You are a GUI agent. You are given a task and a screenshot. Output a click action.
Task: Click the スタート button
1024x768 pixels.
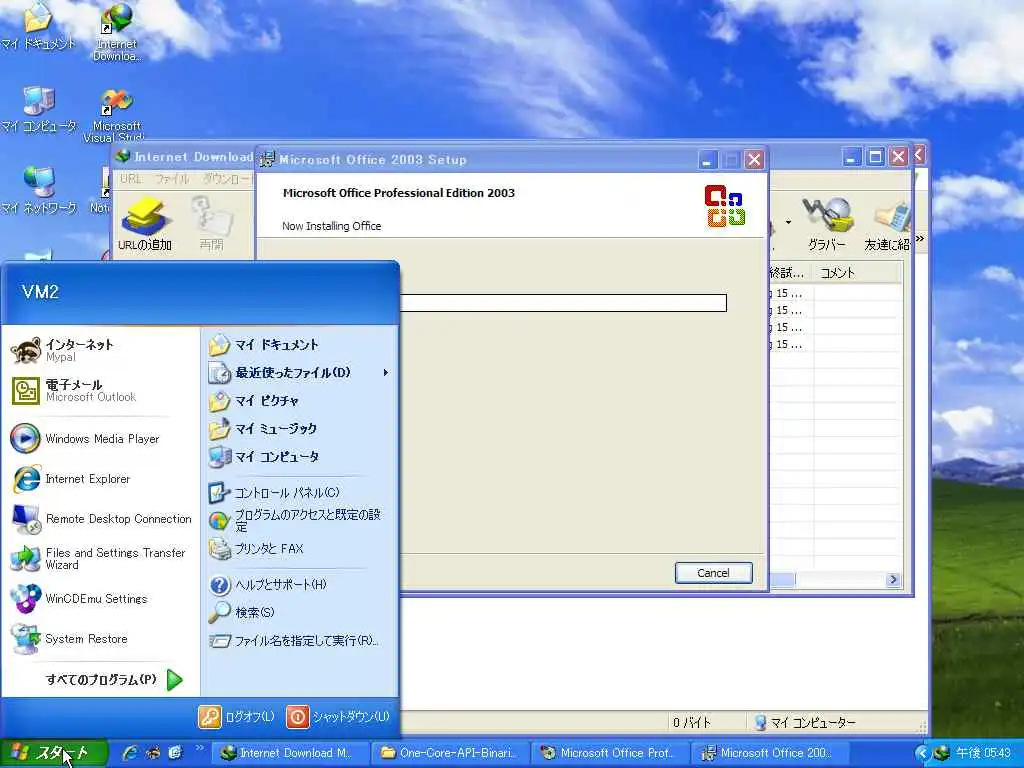coord(54,753)
